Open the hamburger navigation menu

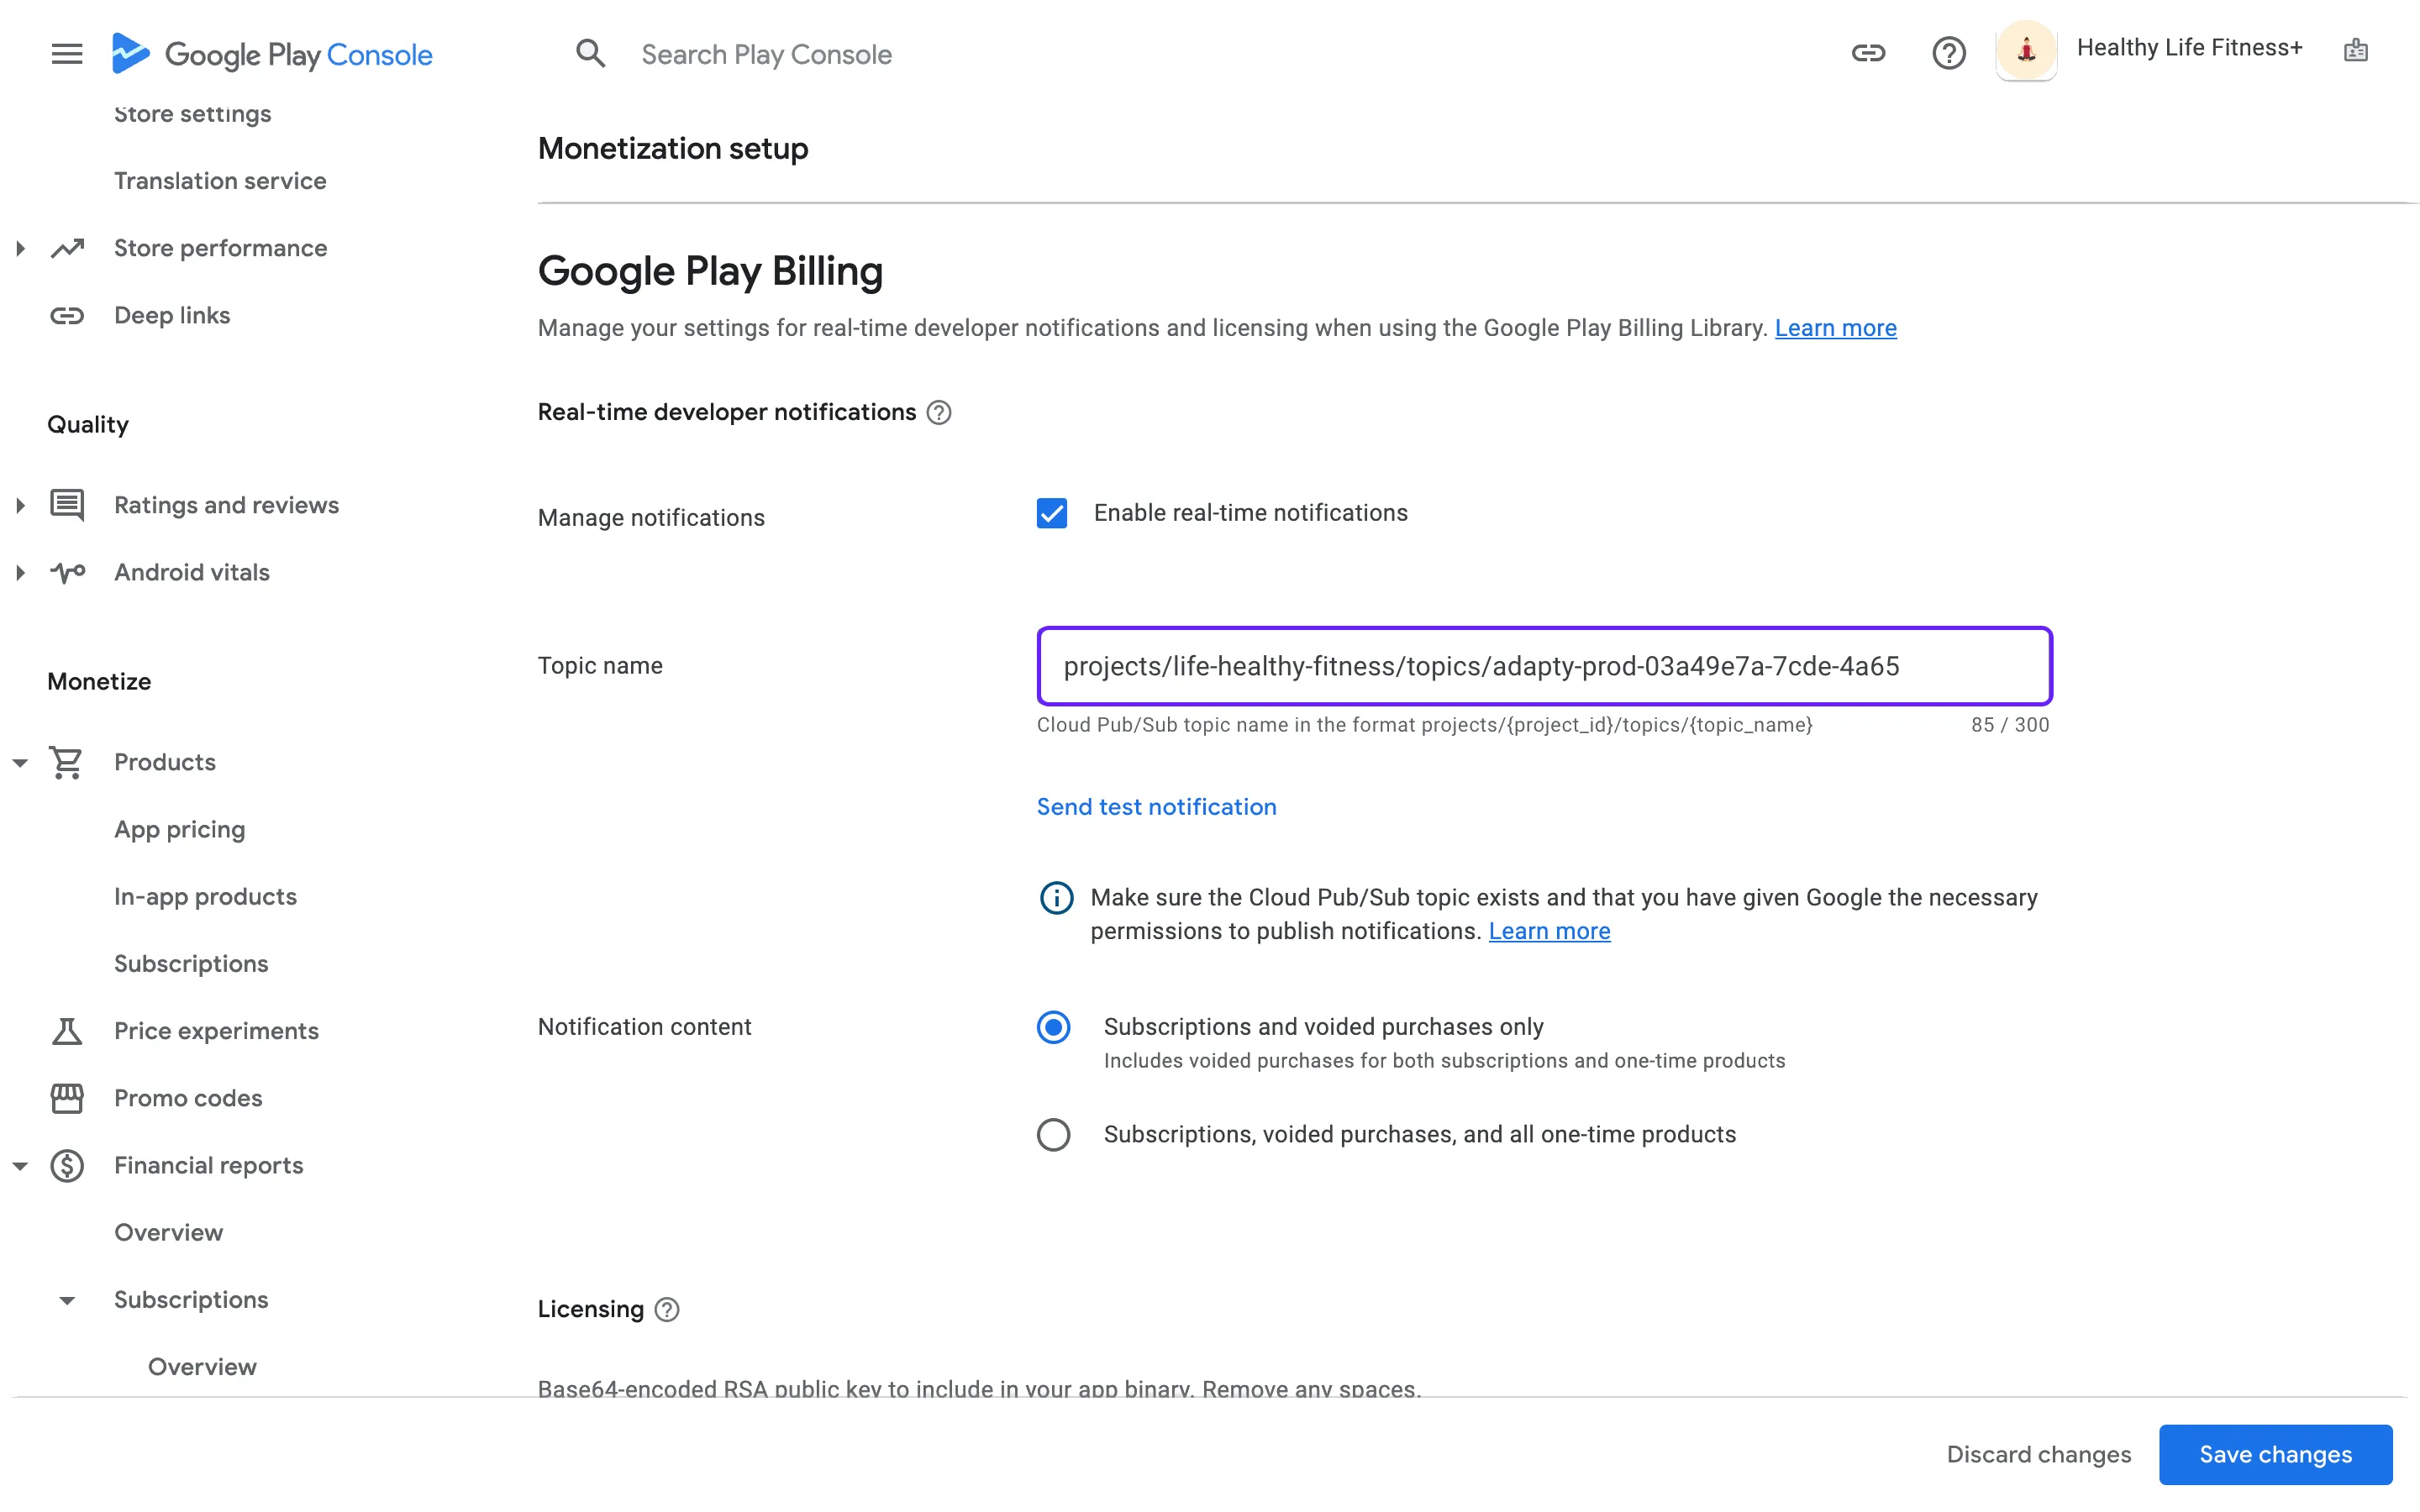point(67,54)
